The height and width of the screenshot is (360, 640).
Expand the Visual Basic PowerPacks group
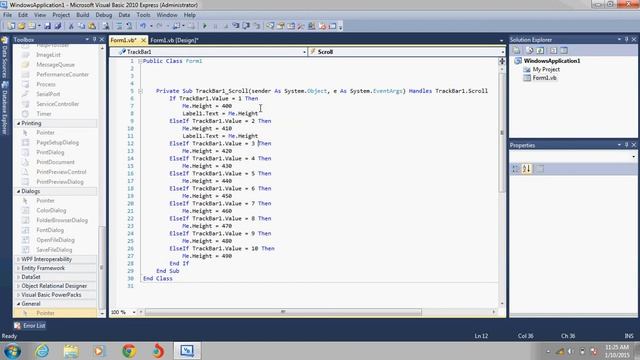point(18,295)
